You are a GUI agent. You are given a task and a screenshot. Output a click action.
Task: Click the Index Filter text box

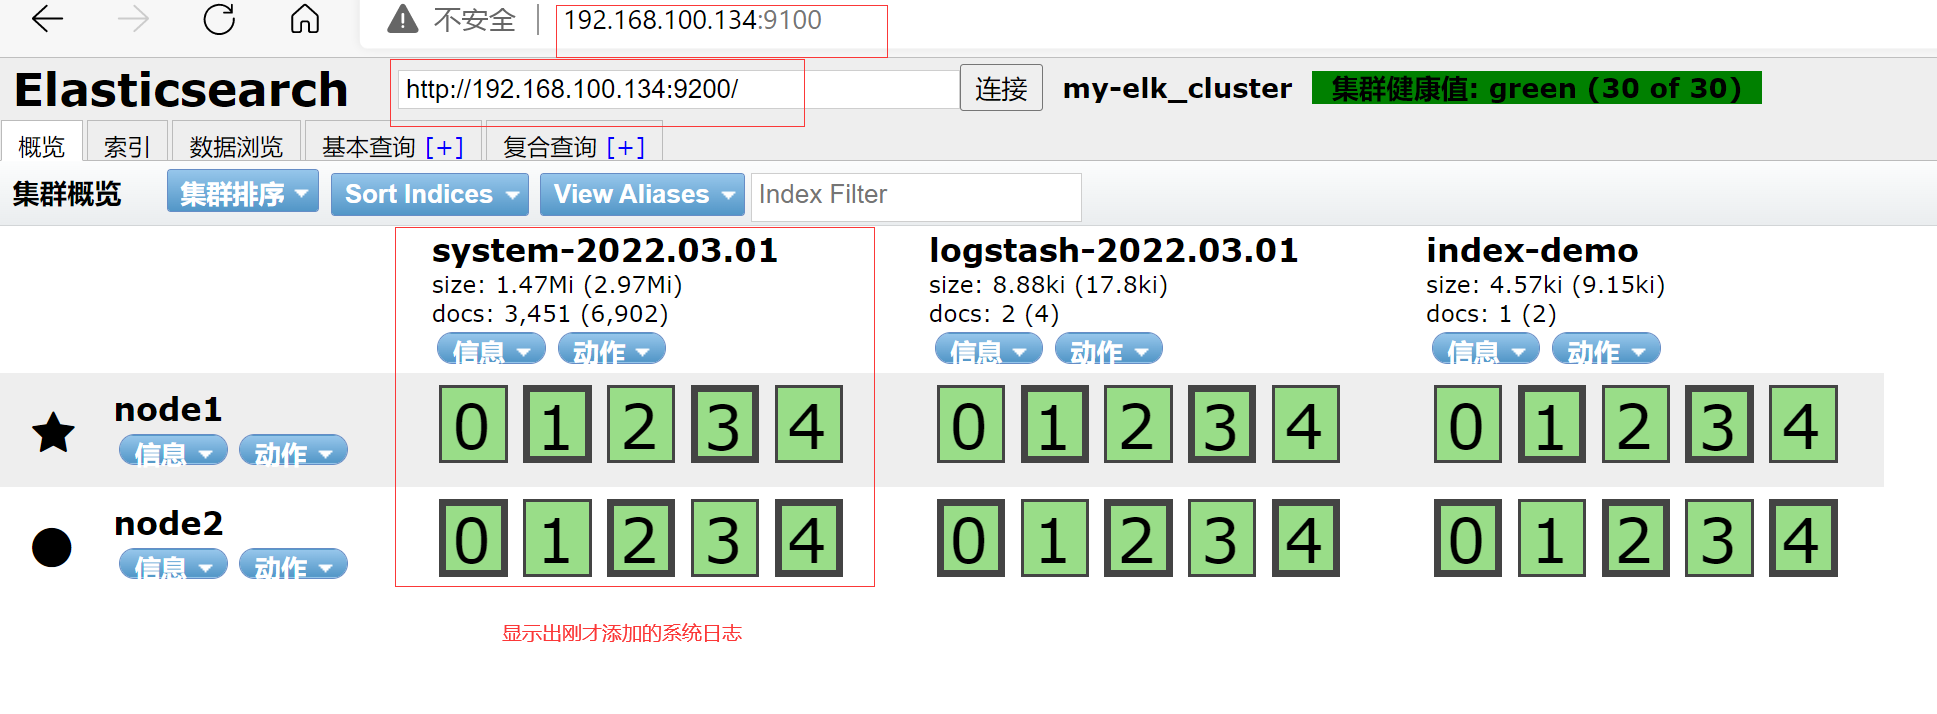(916, 195)
